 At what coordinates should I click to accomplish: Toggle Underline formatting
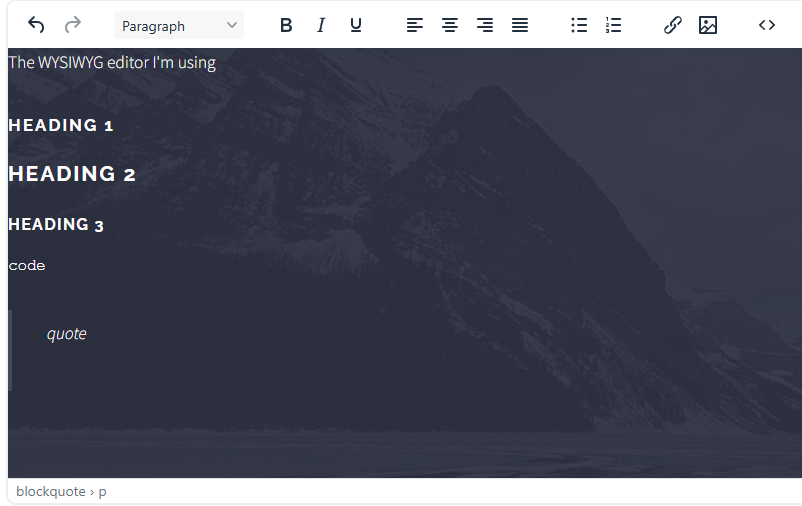356,25
